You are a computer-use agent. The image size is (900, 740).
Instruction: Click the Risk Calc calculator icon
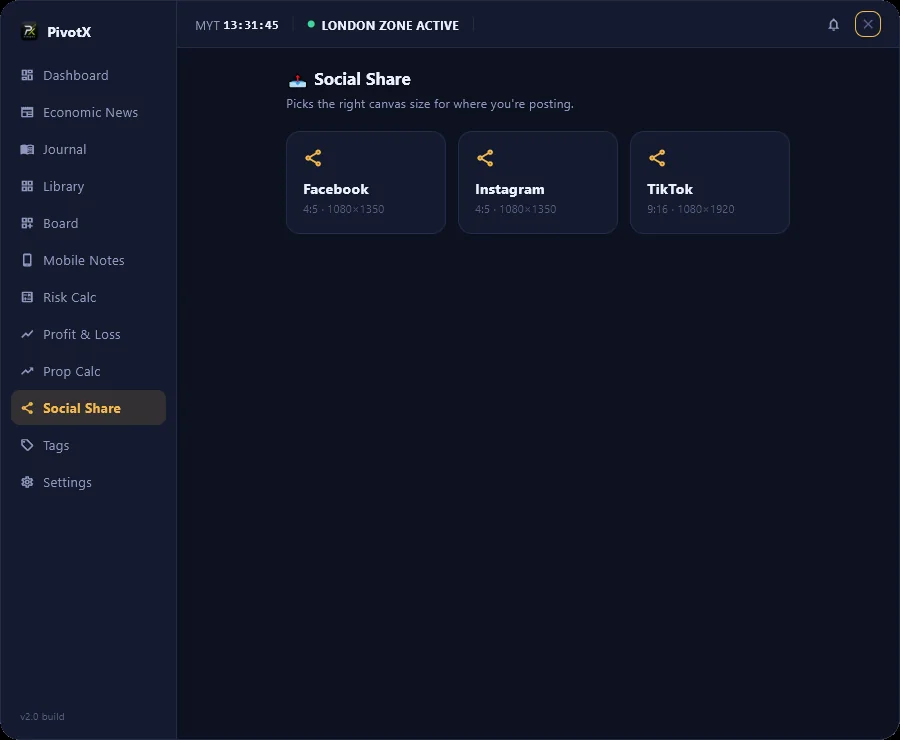[27, 297]
